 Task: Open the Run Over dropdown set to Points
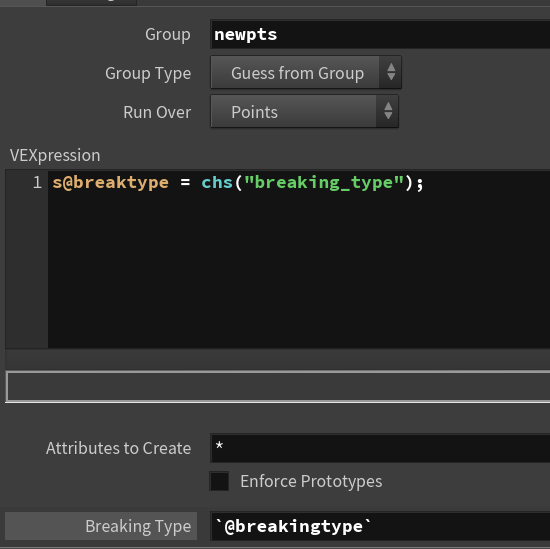pyautogui.click(x=304, y=112)
